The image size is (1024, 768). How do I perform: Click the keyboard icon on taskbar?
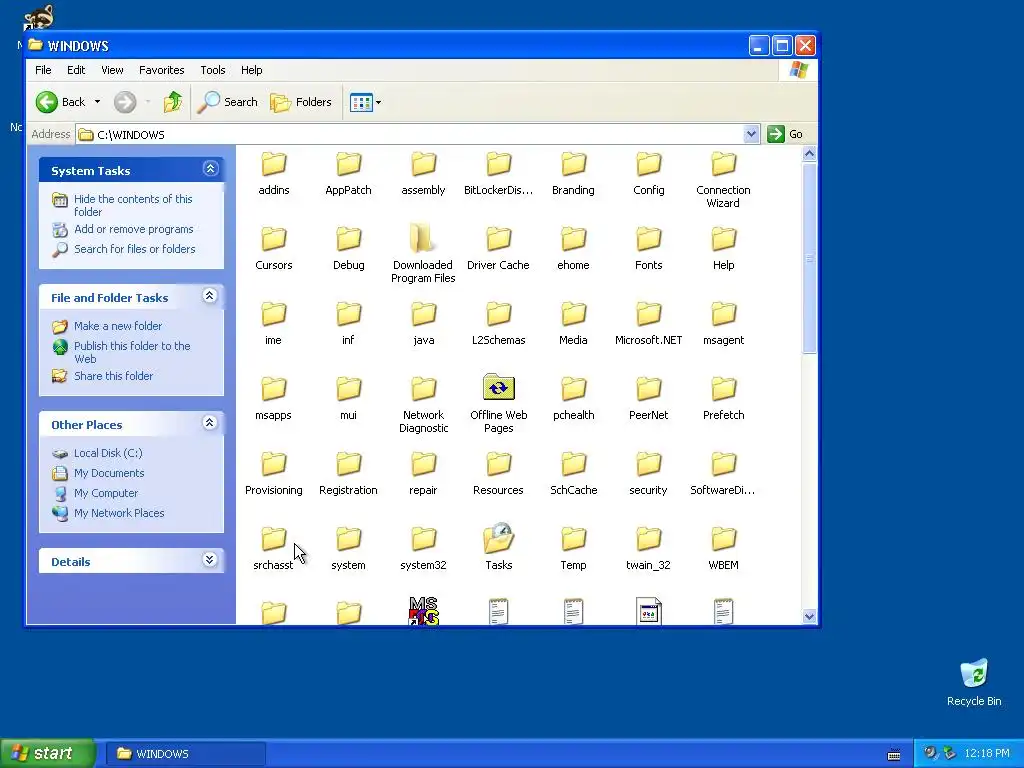point(894,754)
